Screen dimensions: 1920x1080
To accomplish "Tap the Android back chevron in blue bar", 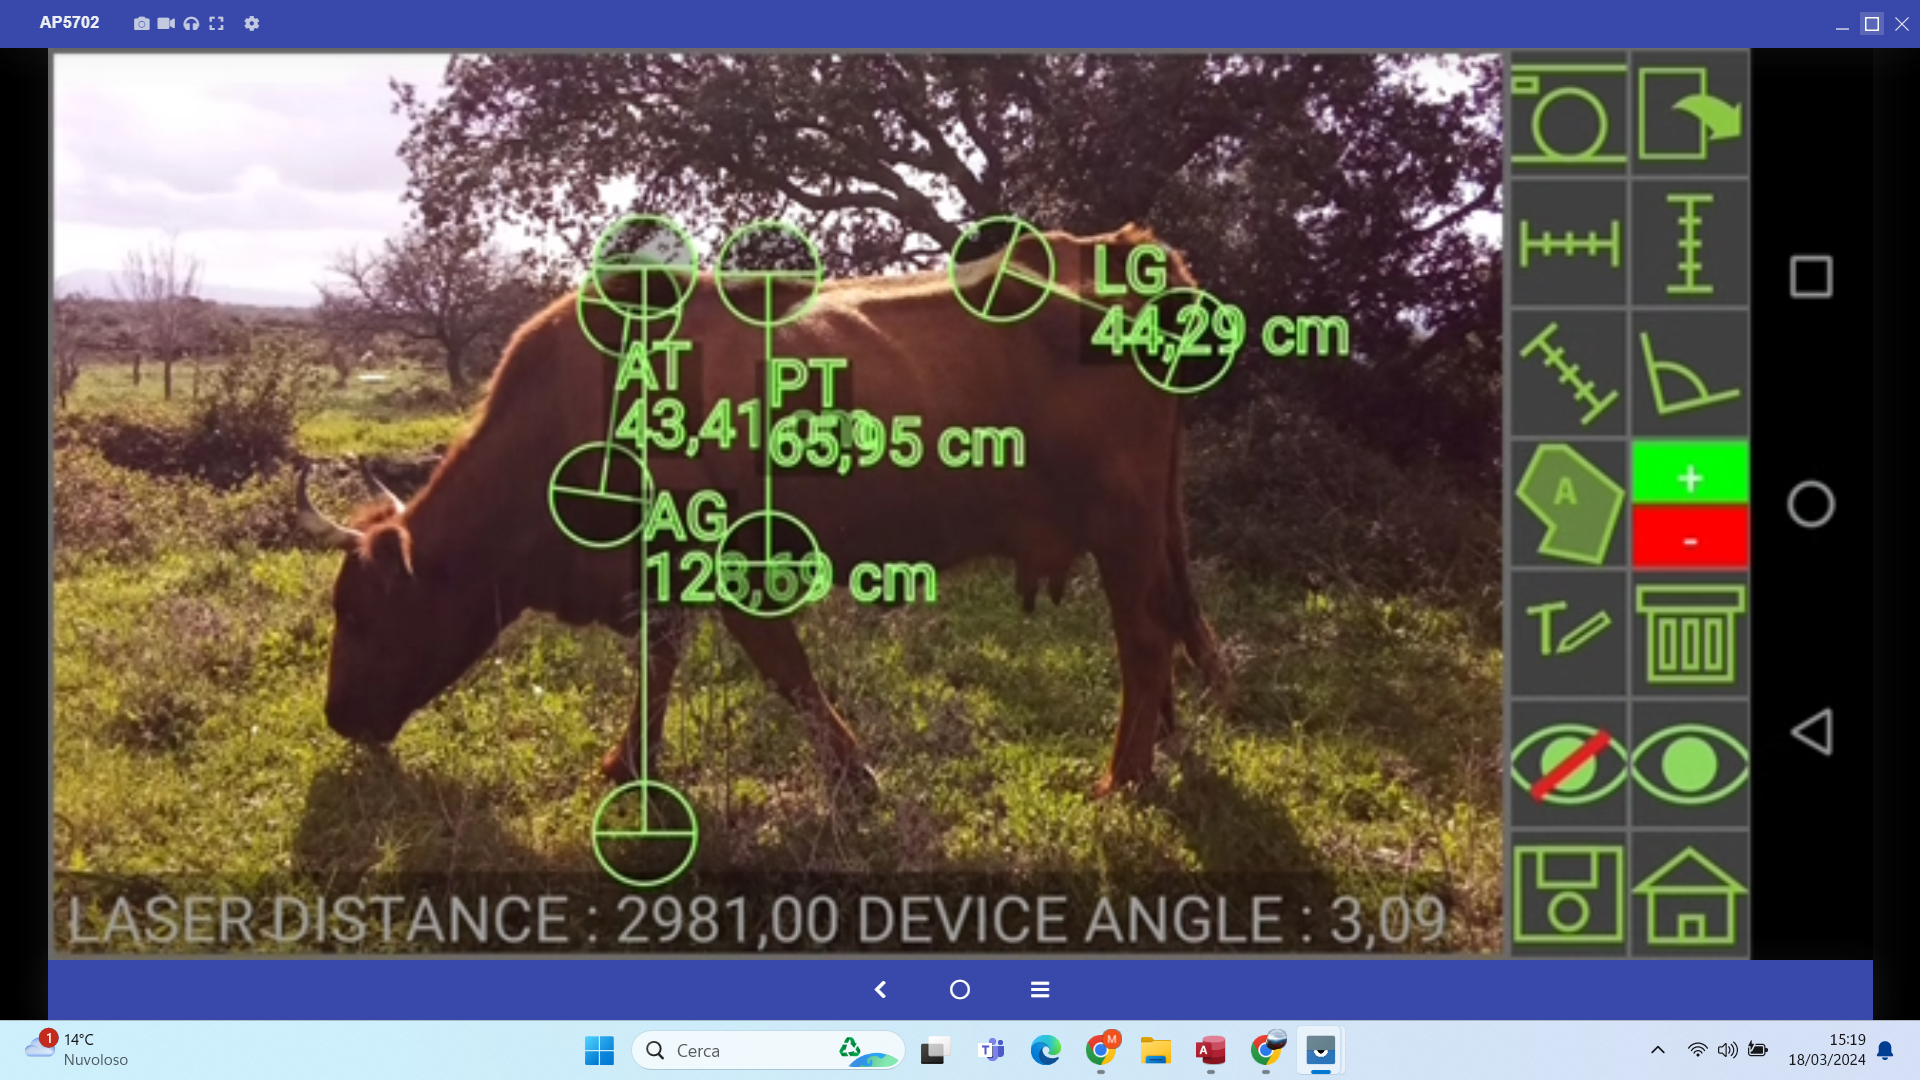I will coord(880,989).
